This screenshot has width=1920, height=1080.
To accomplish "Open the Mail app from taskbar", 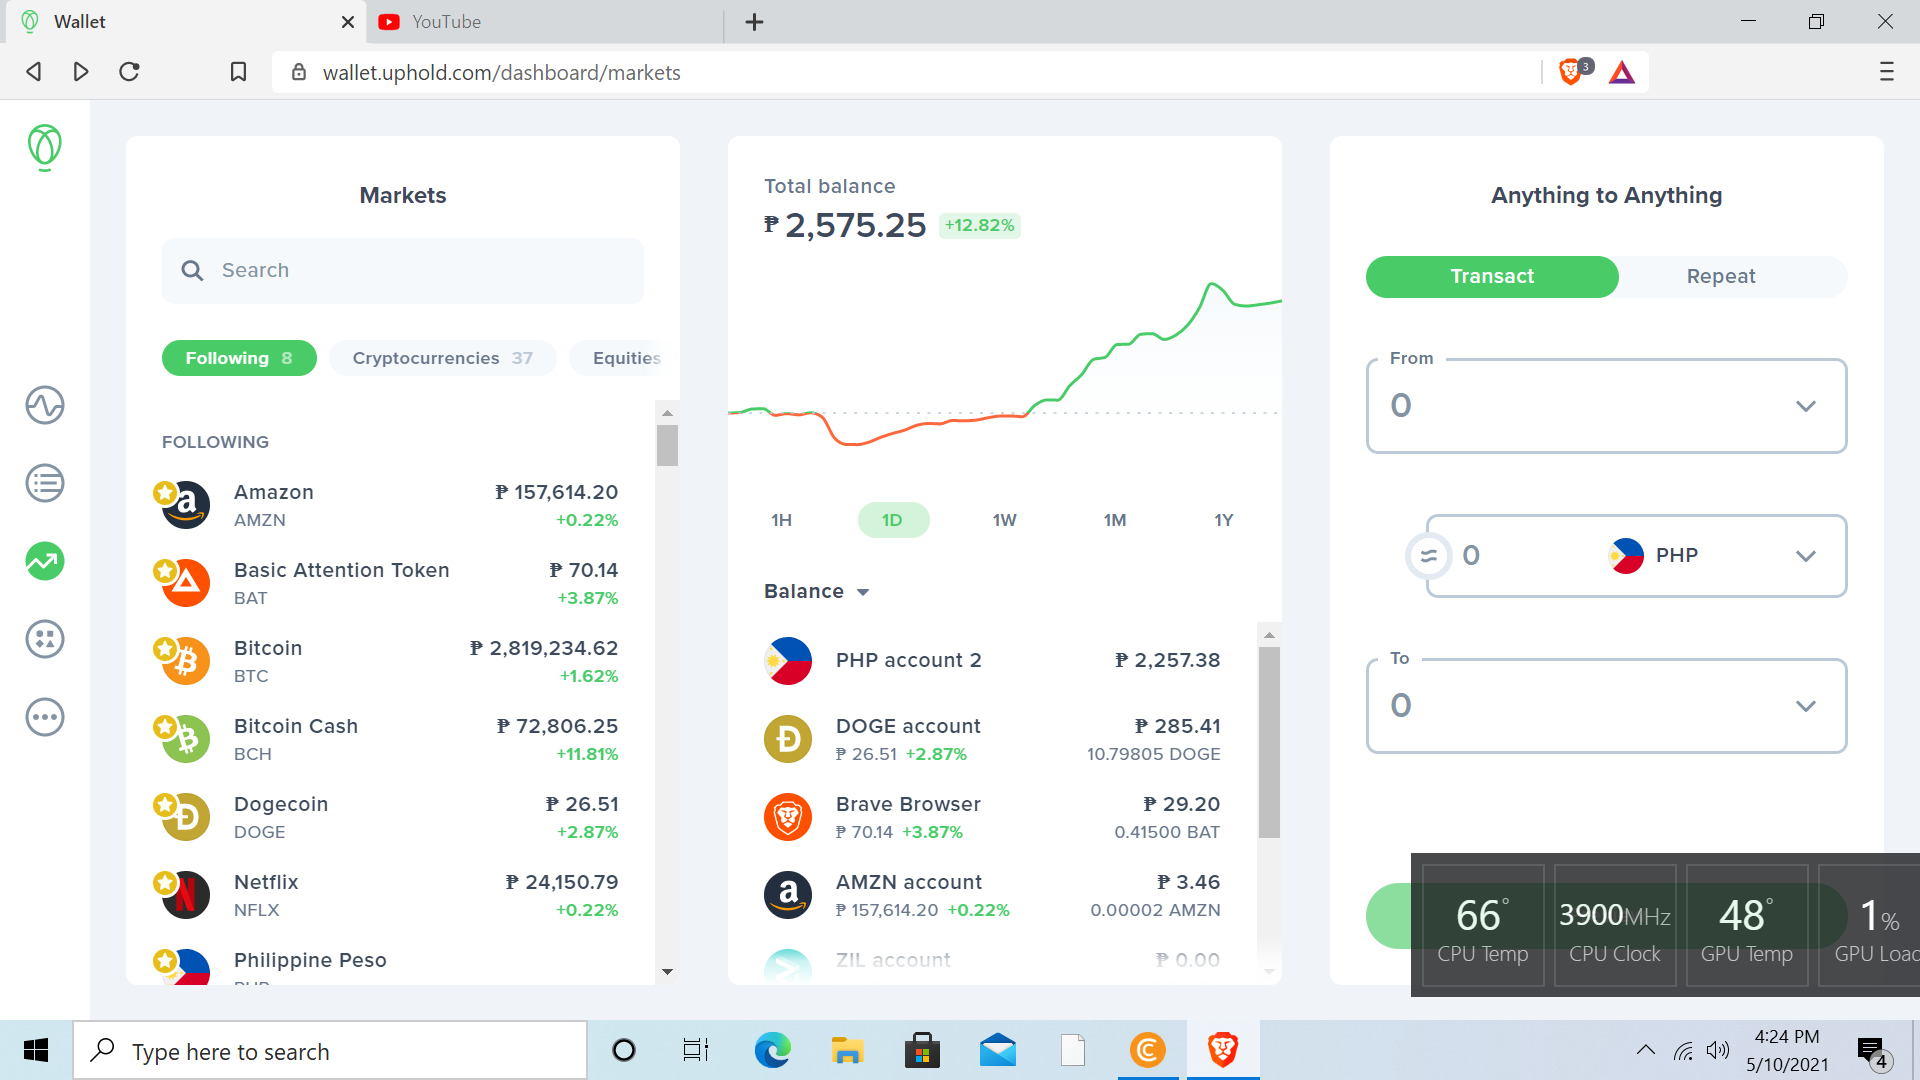I will click(x=998, y=1050).
